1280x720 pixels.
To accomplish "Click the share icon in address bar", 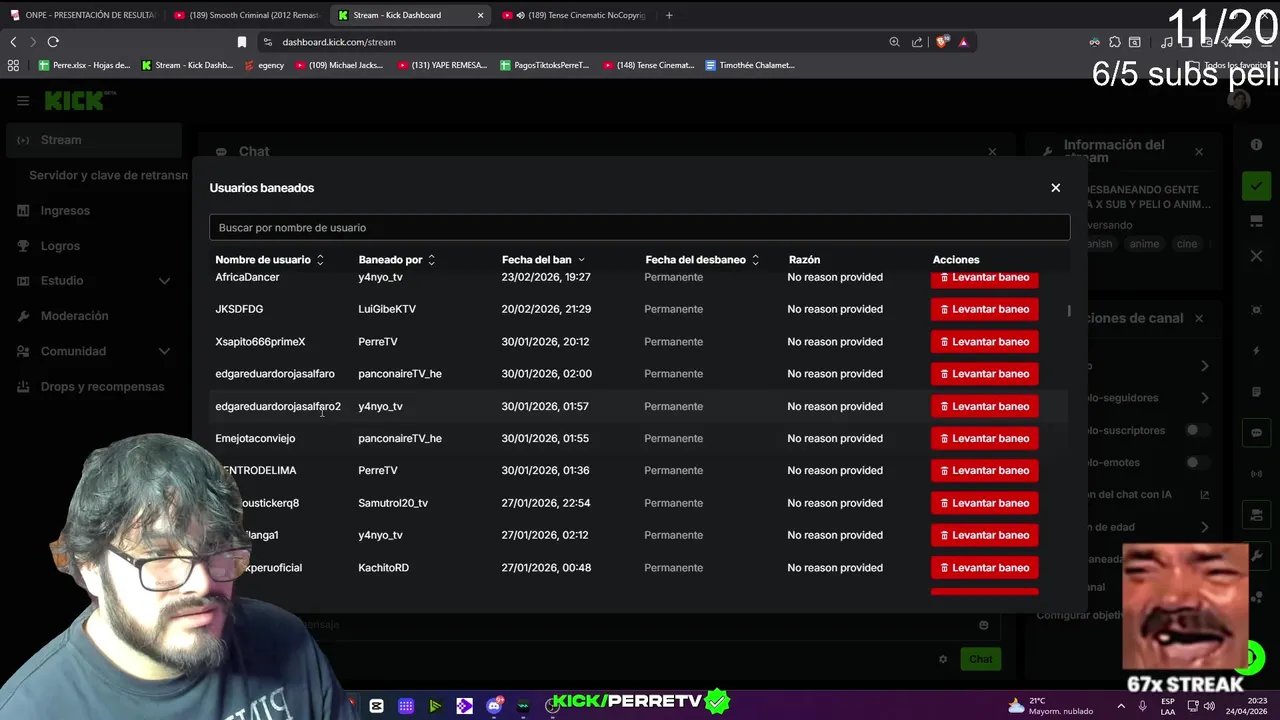I will [917, 42].
